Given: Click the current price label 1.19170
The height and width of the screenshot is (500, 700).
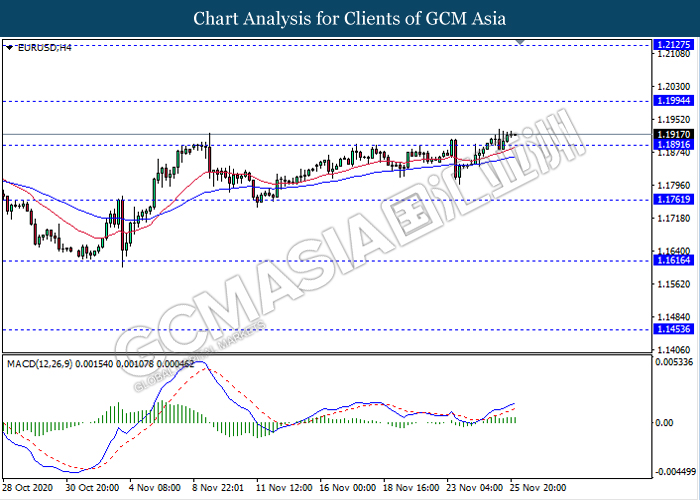Looking at the screenshot, I should (x=674, y=134).
